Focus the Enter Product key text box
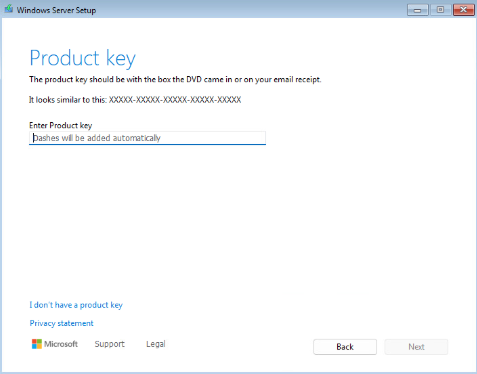Image resolution: width=477 pixels, height=374 pixels. 147,138
